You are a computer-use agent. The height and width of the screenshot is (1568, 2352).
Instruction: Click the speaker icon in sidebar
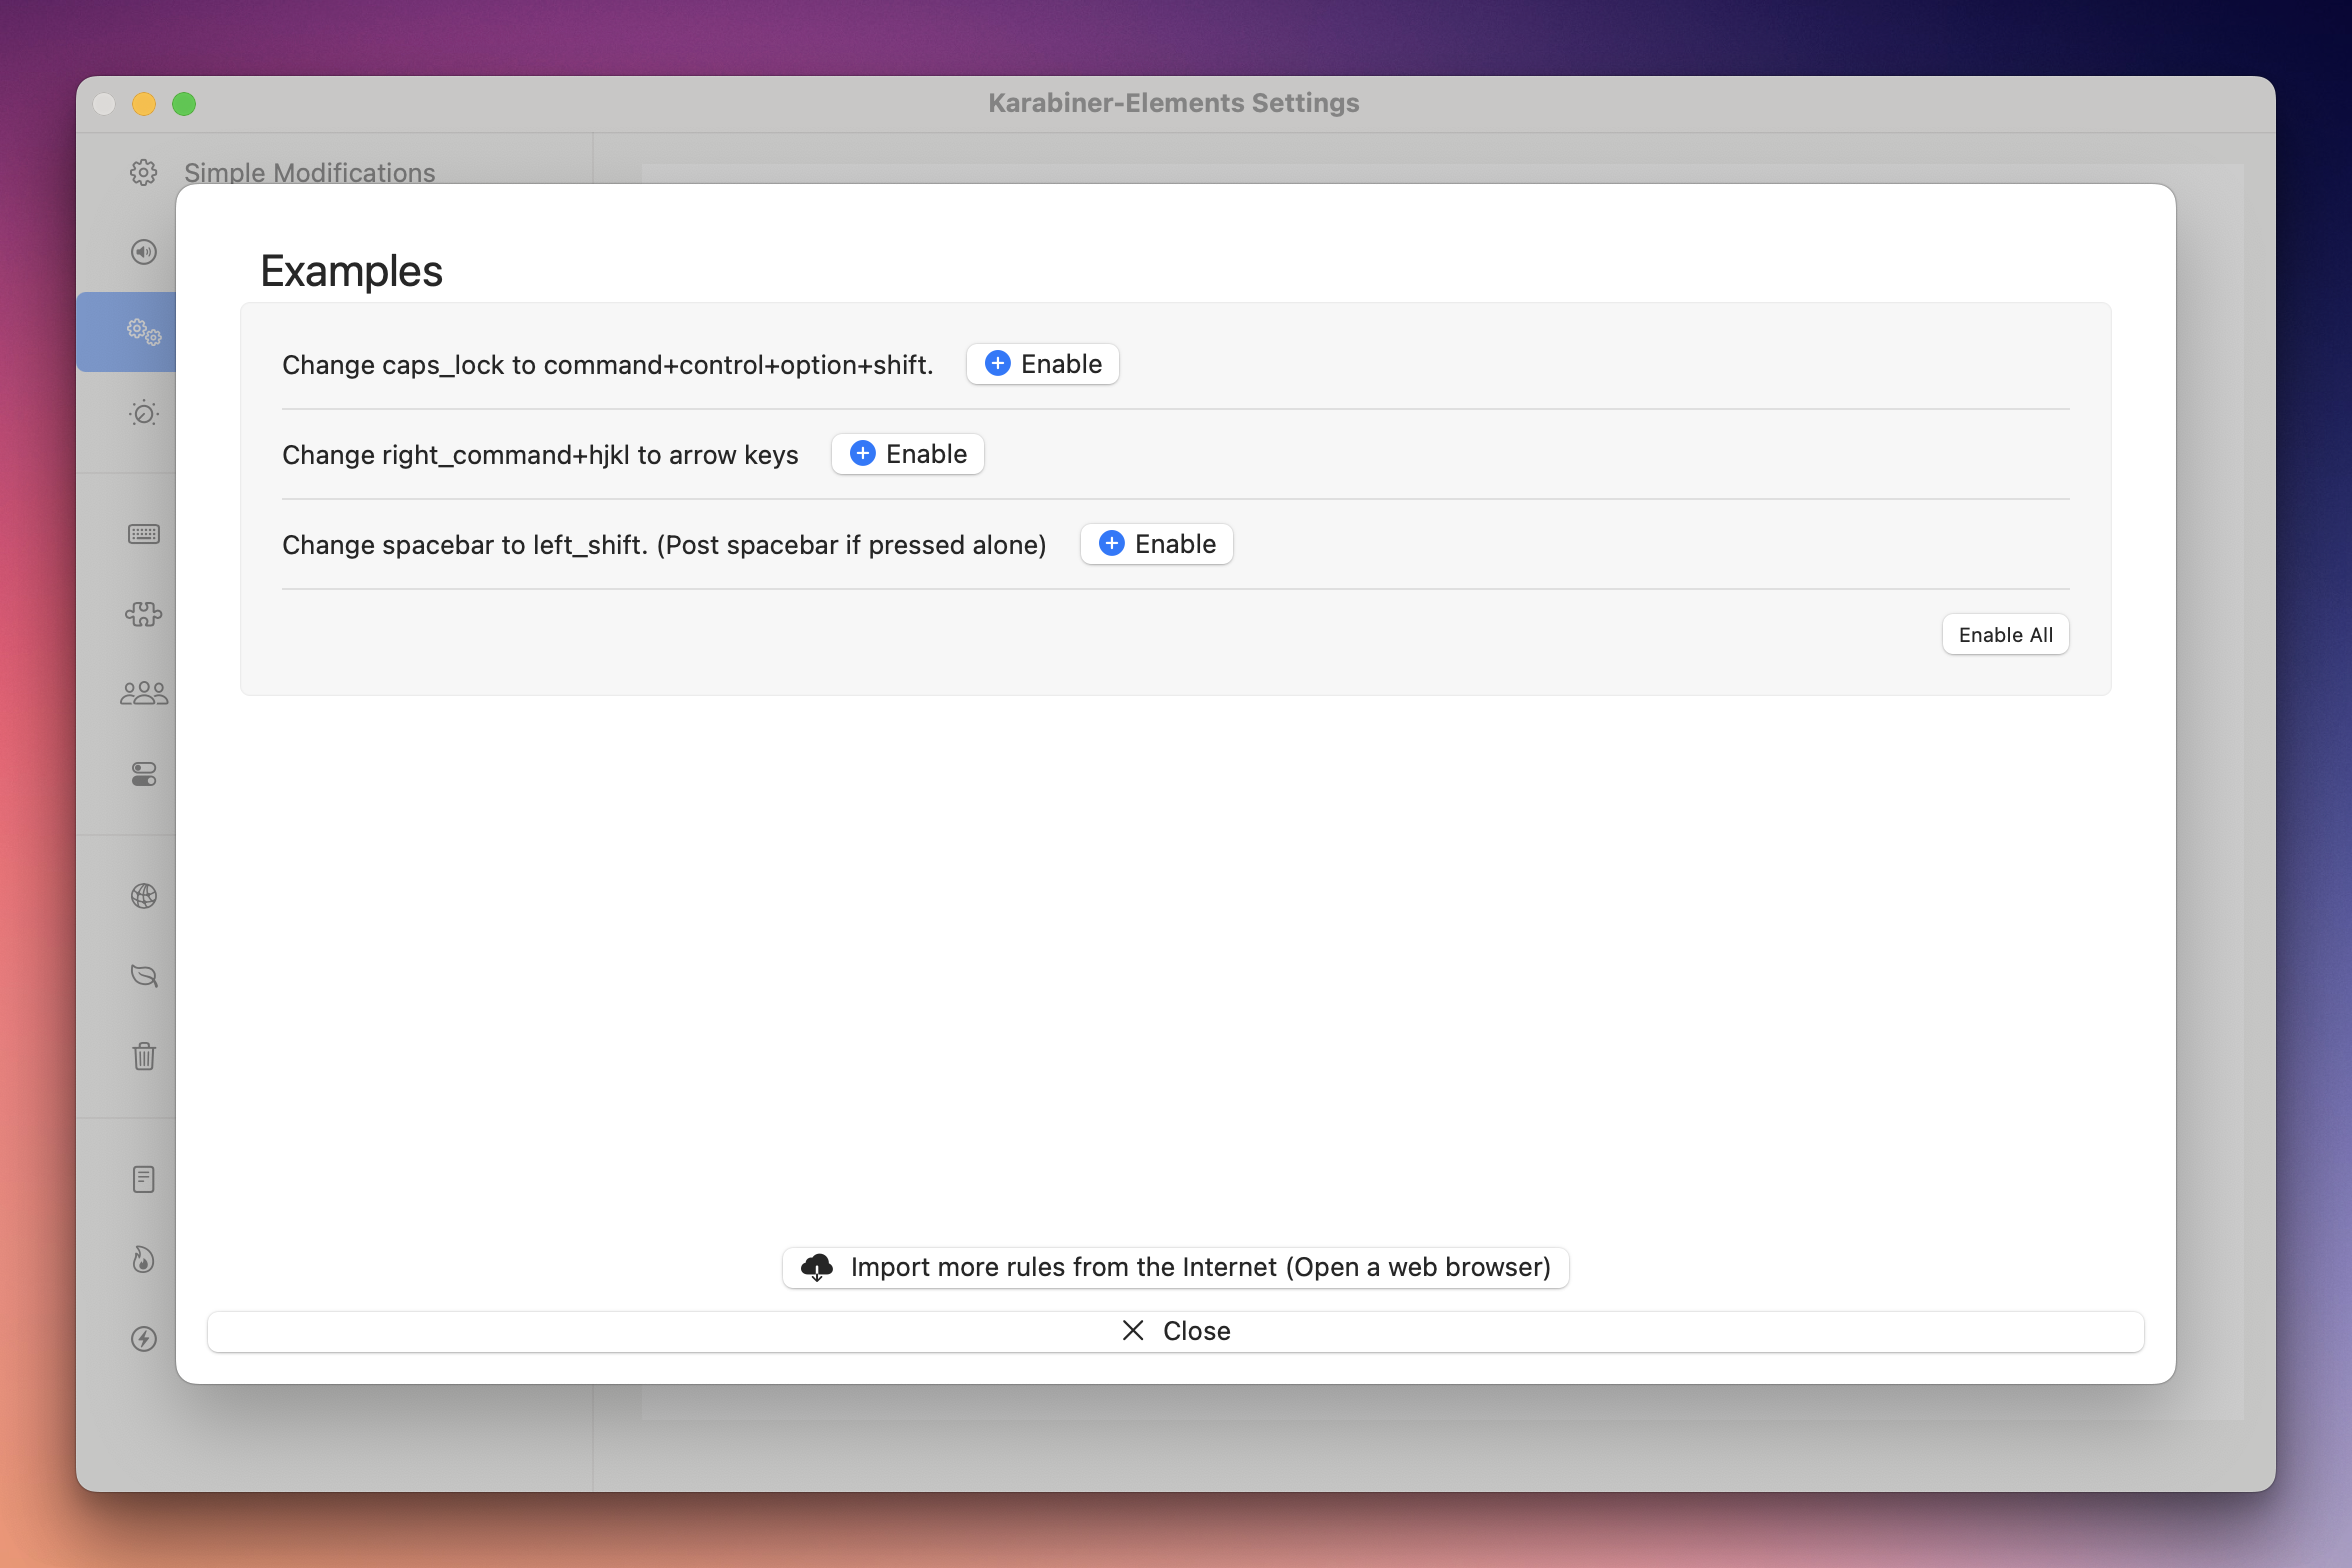pos(144,252)
